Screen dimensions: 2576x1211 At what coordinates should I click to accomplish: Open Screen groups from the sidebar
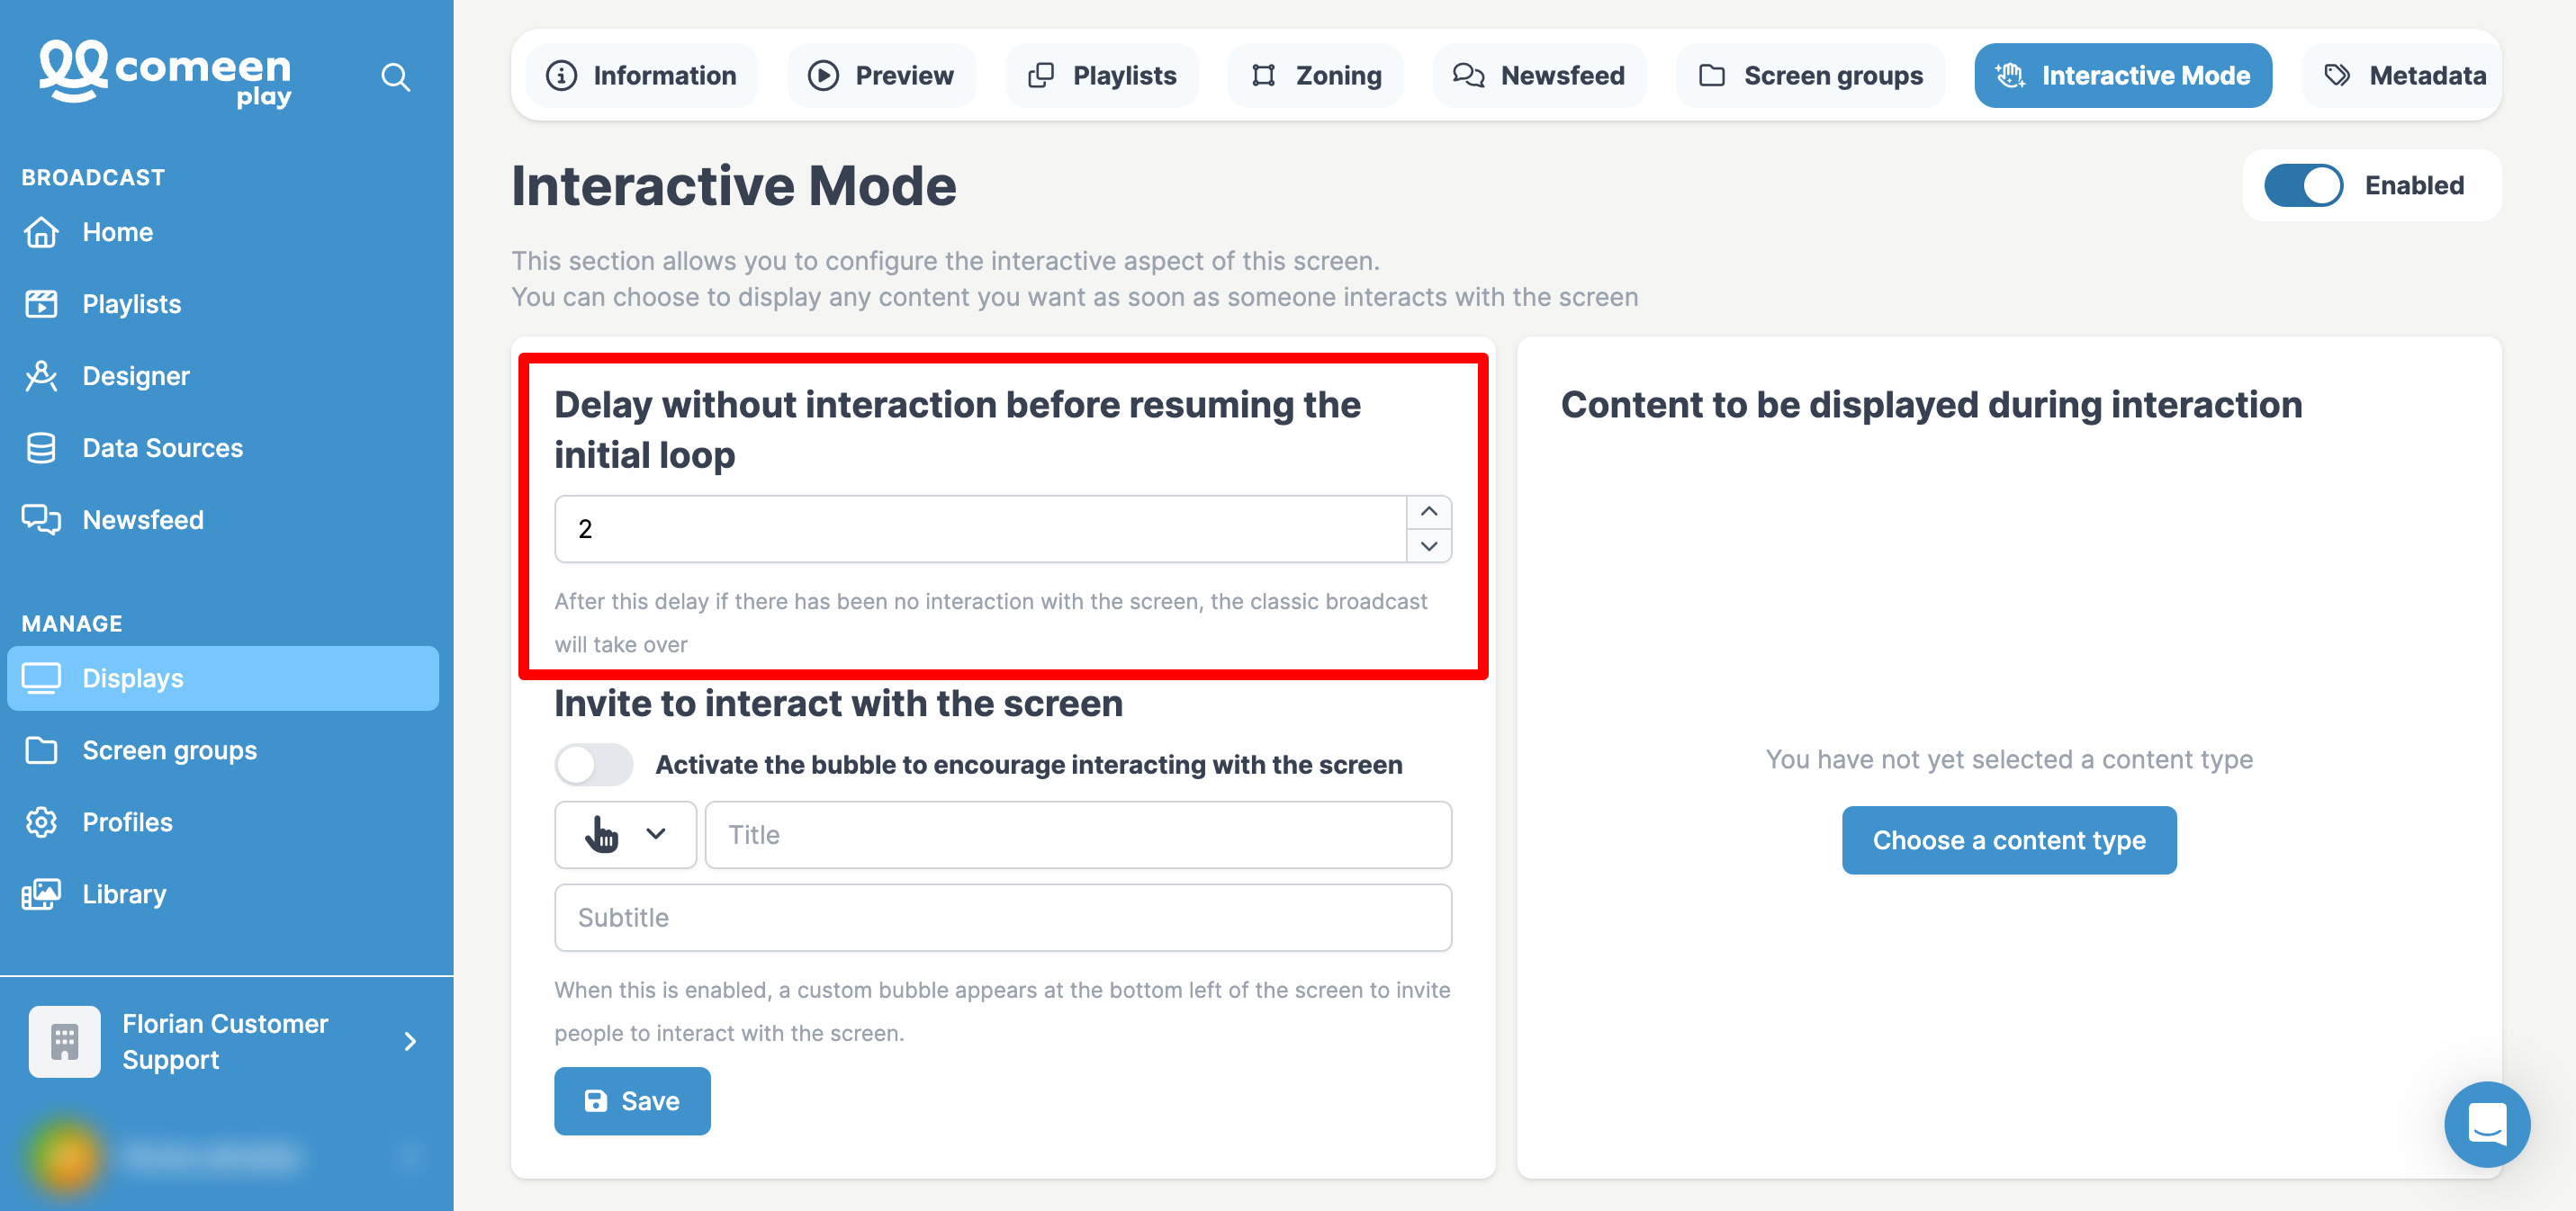tap(222, 750)
